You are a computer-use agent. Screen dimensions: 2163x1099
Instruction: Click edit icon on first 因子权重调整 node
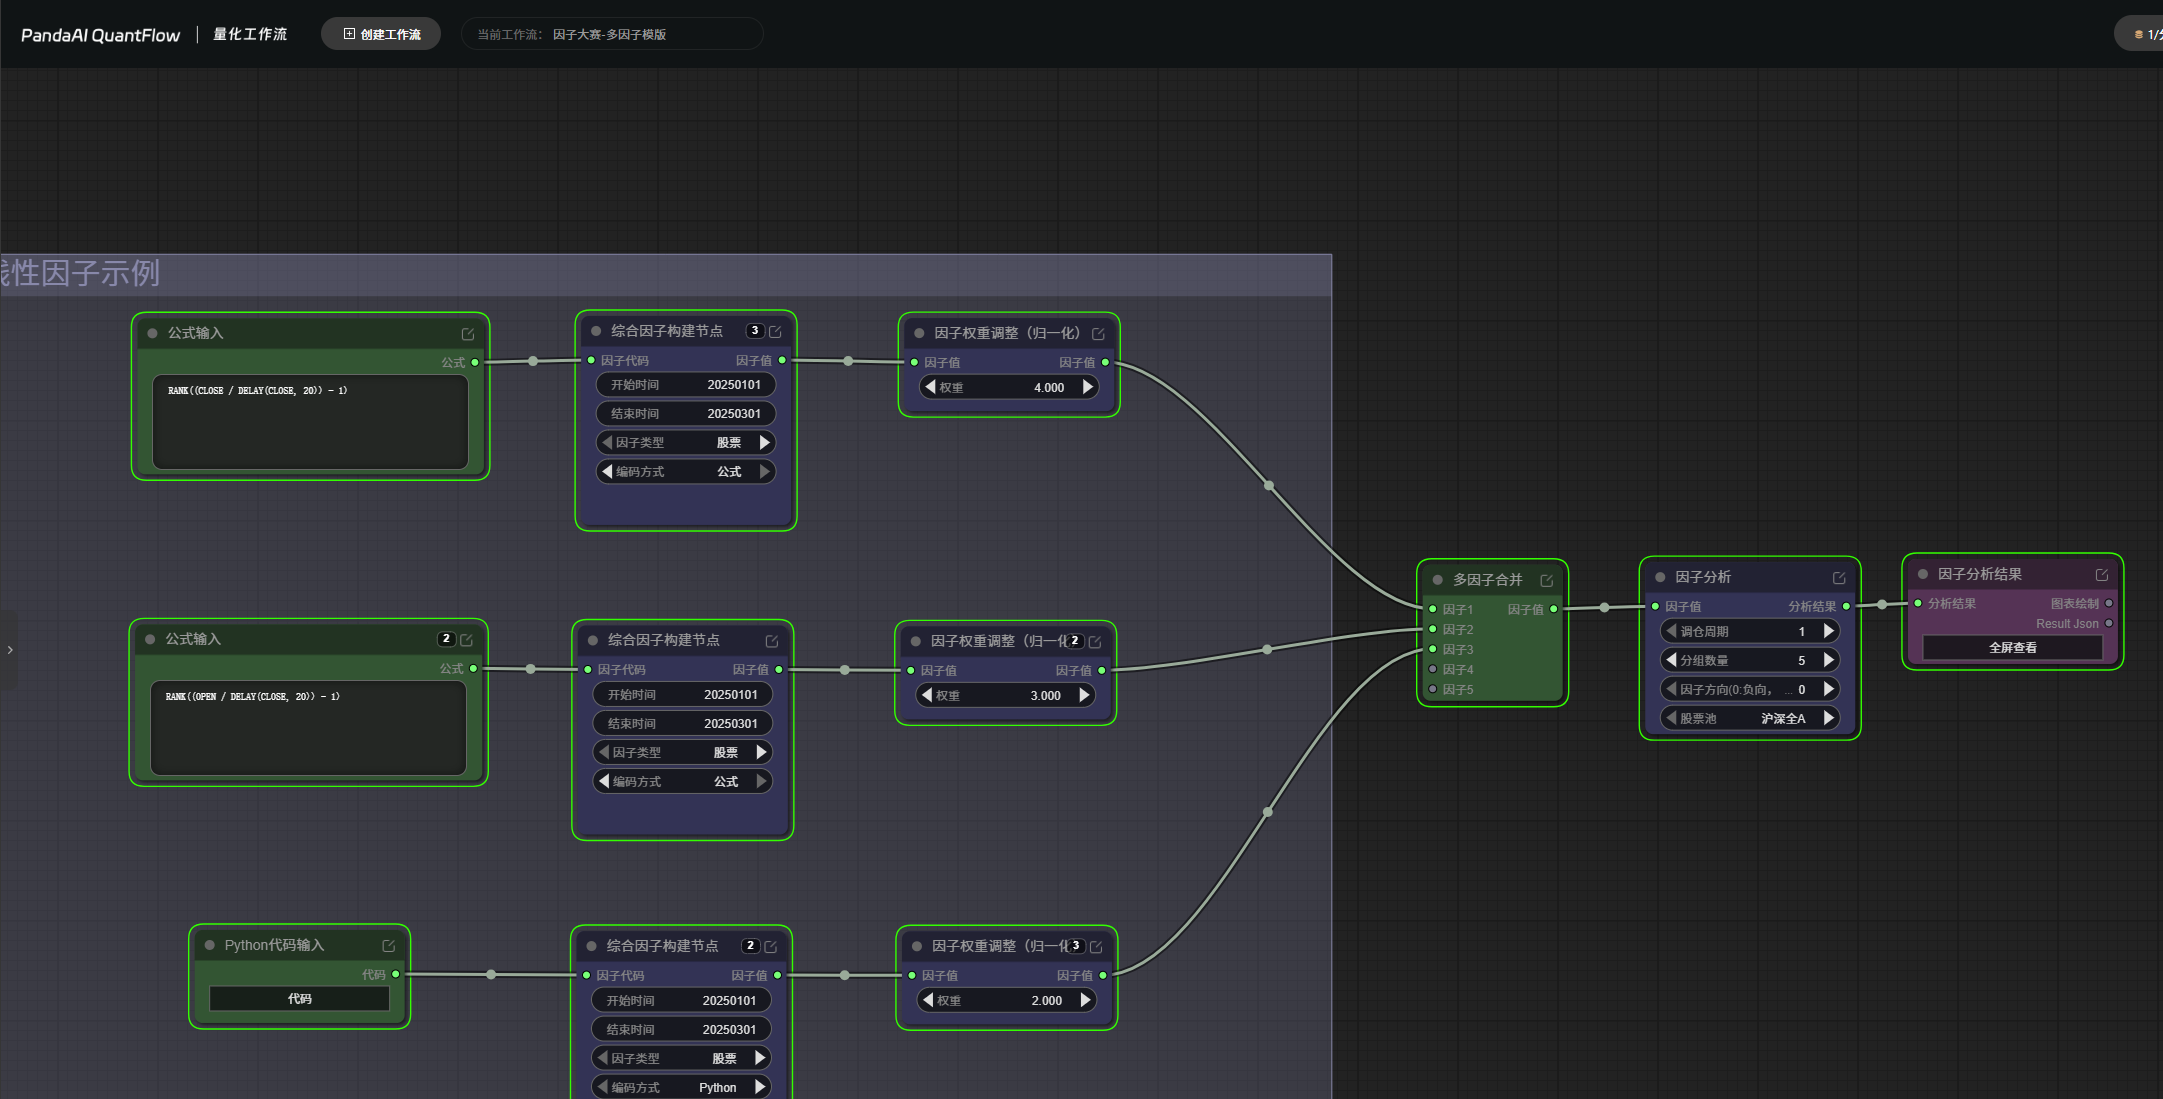1098,334
